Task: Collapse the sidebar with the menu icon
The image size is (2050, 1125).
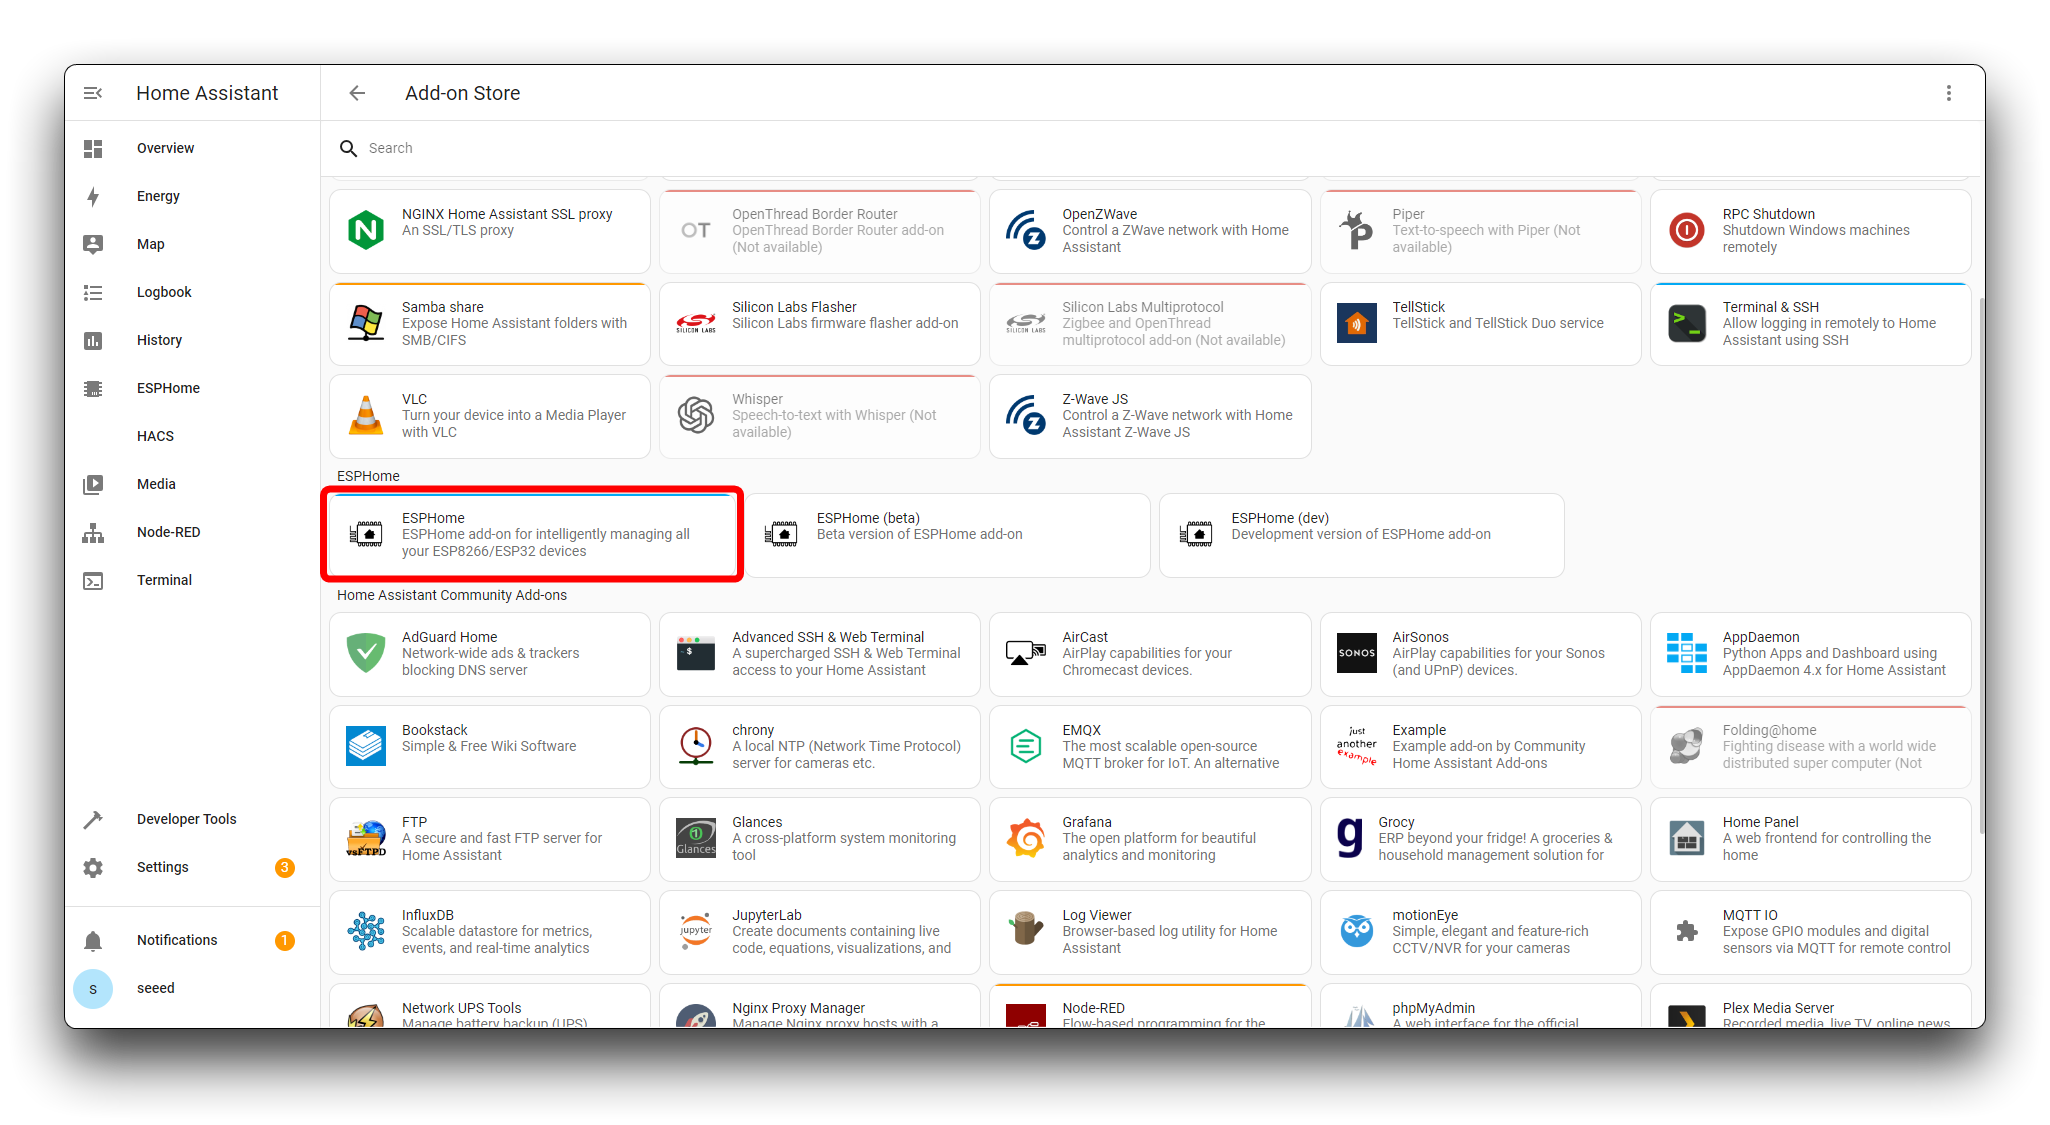Action: tap(93, 93)
